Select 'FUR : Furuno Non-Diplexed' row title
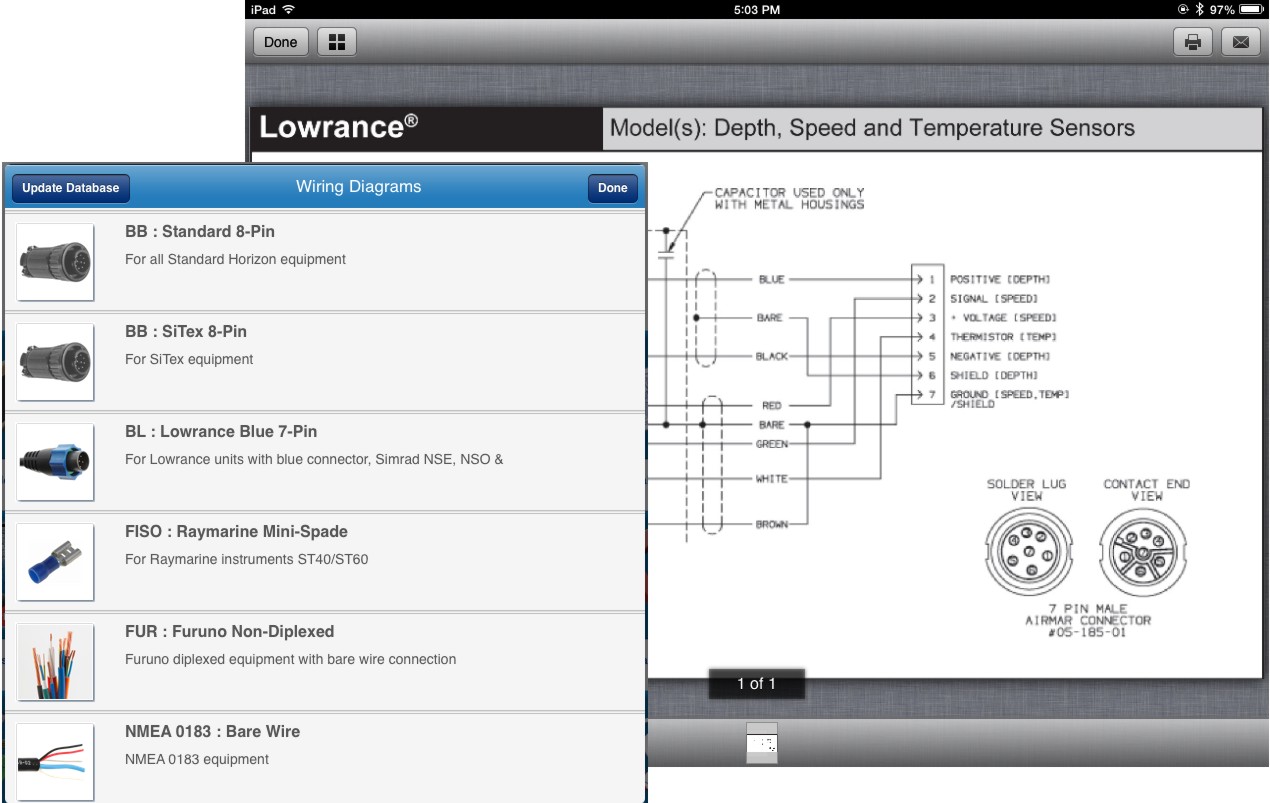 pyautogui.click(x=230, y=632)
